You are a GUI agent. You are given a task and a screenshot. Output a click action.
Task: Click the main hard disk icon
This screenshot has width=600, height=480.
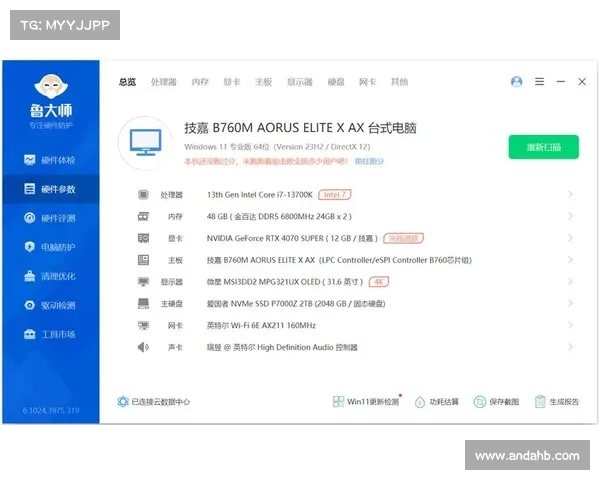(143, 304)
